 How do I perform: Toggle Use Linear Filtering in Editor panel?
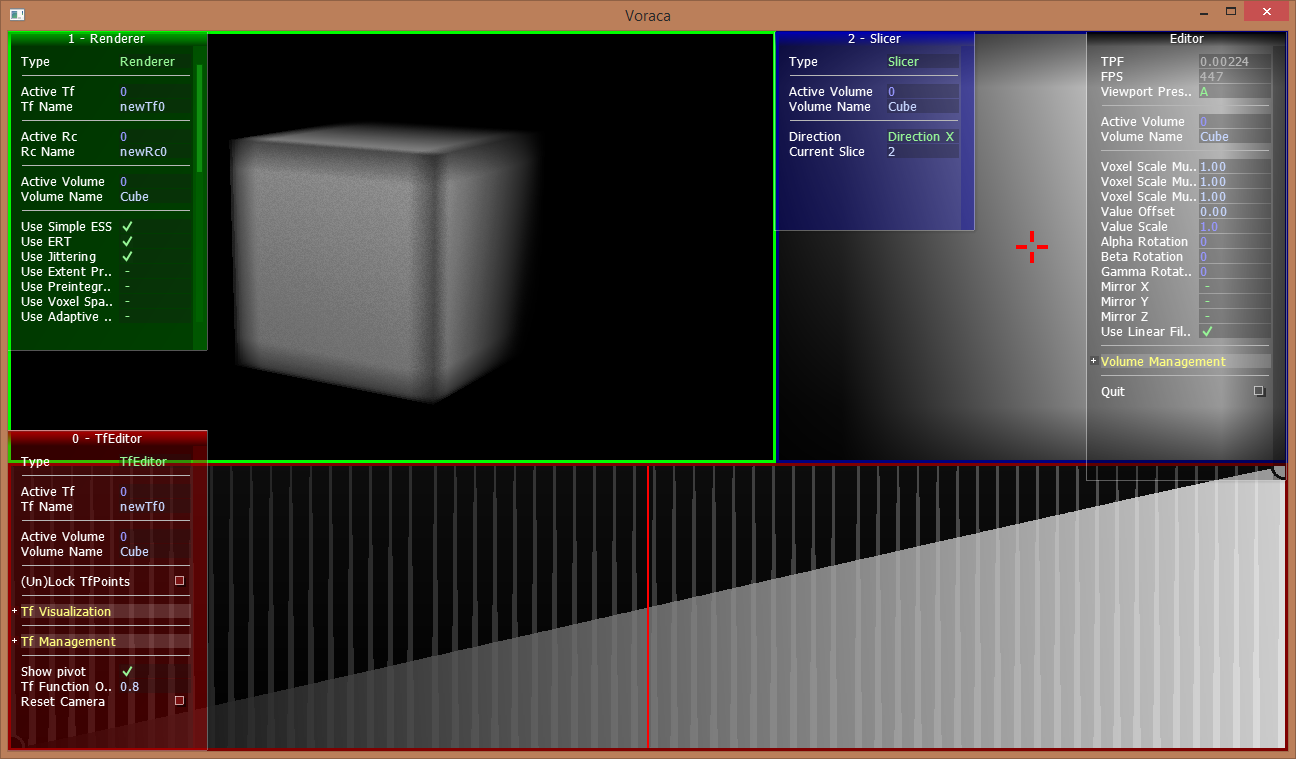(x=1207, y=332)
